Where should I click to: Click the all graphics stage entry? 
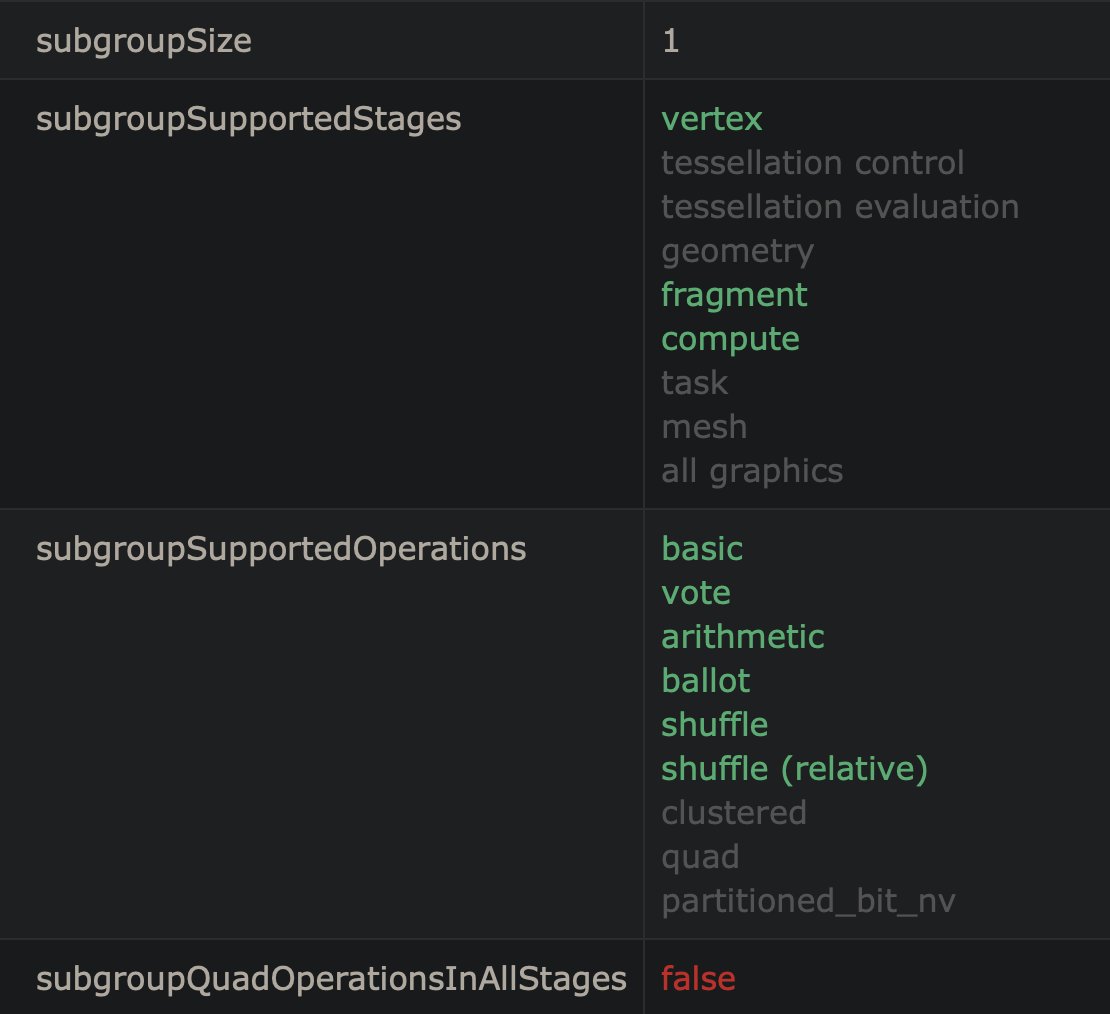(753, 472)
